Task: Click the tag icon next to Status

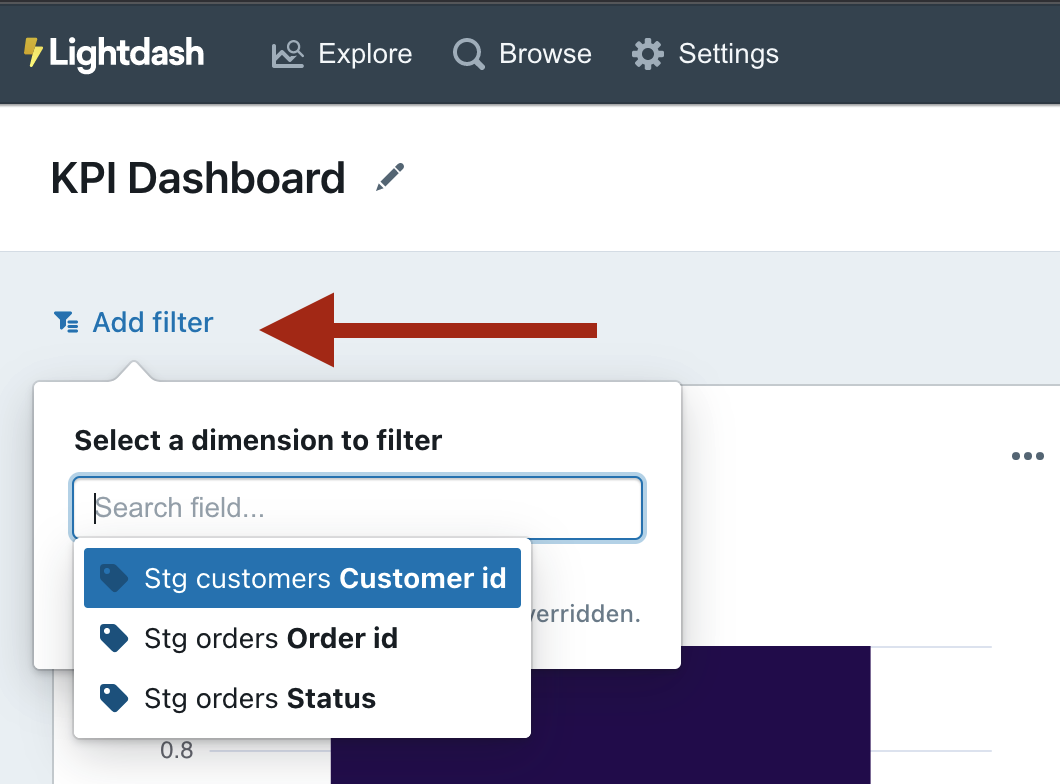Action: [x=115, y=698]
